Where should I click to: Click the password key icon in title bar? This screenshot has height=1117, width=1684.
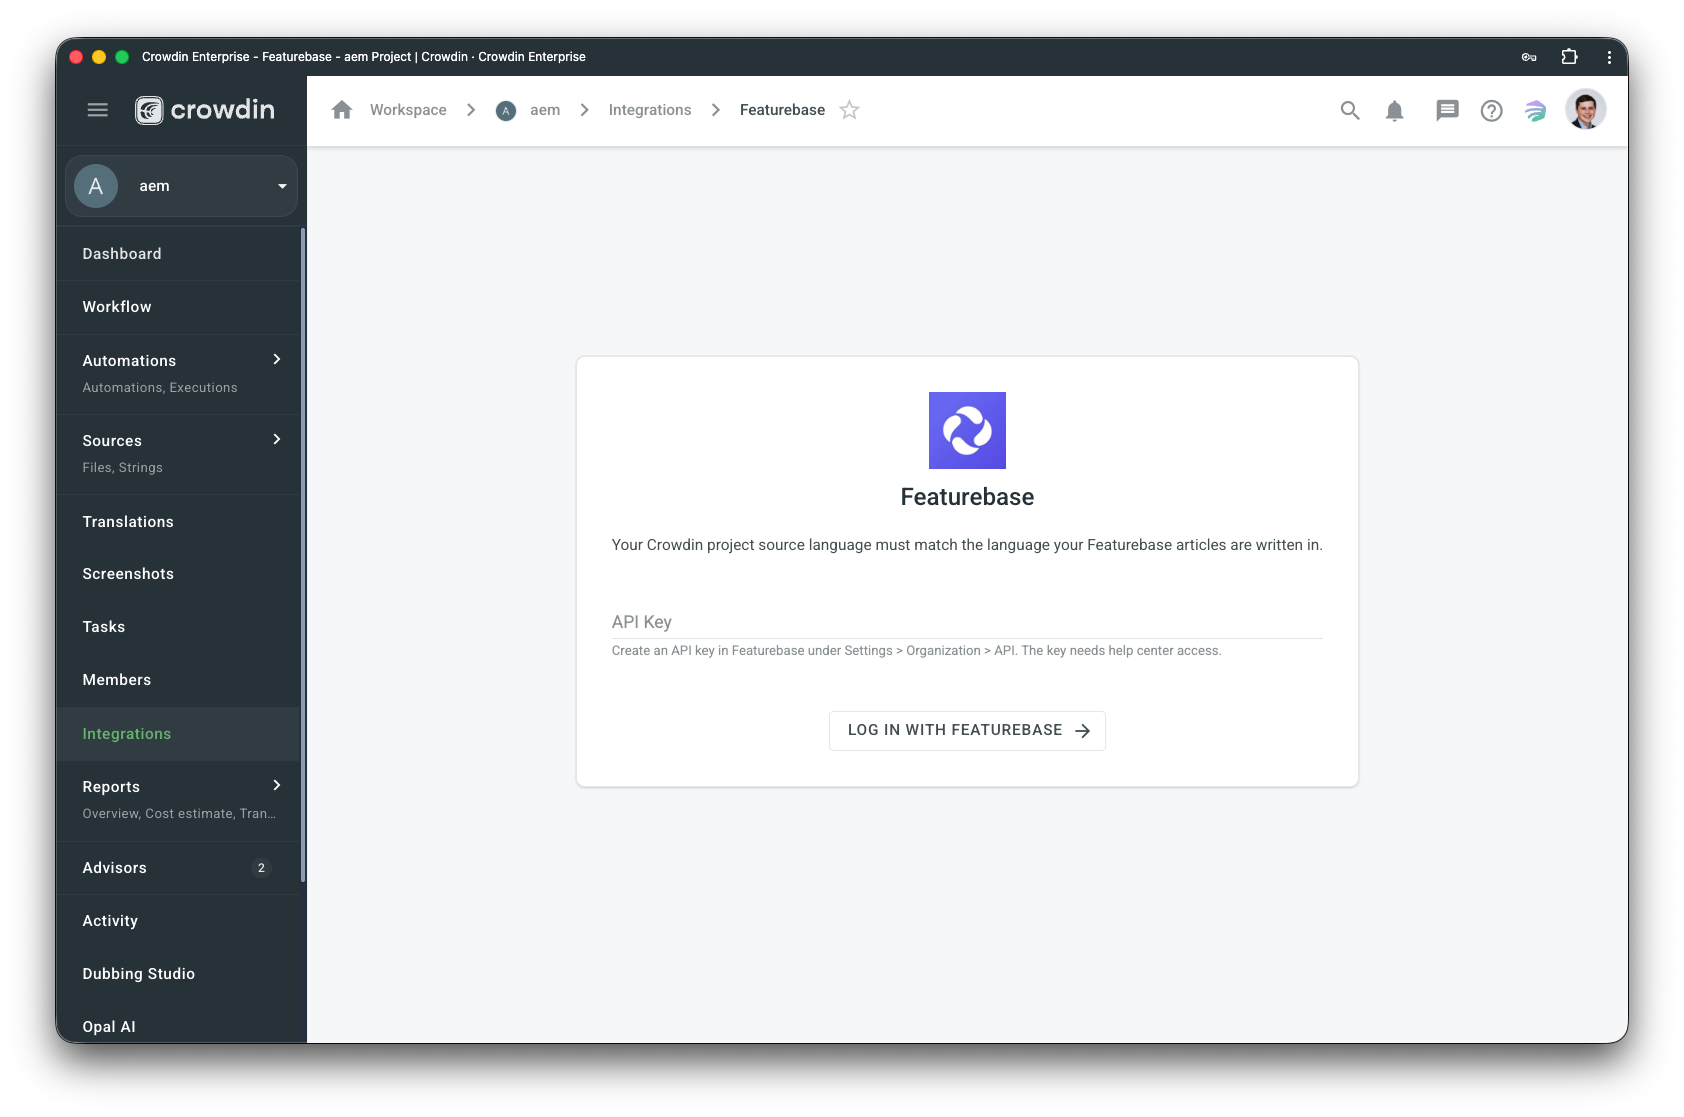point(1528,57)
